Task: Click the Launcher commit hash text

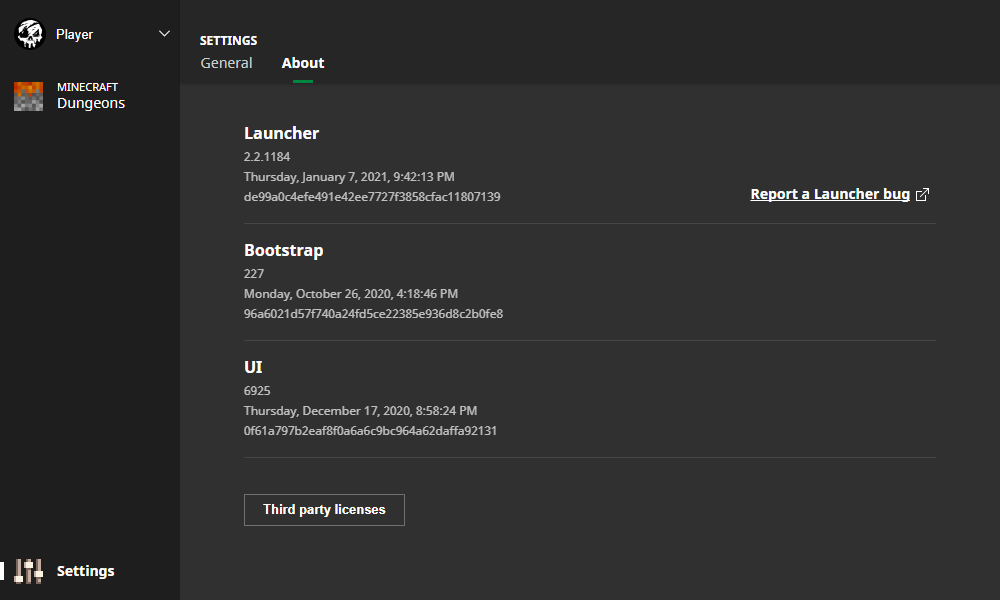Action: tap(372, 197)
